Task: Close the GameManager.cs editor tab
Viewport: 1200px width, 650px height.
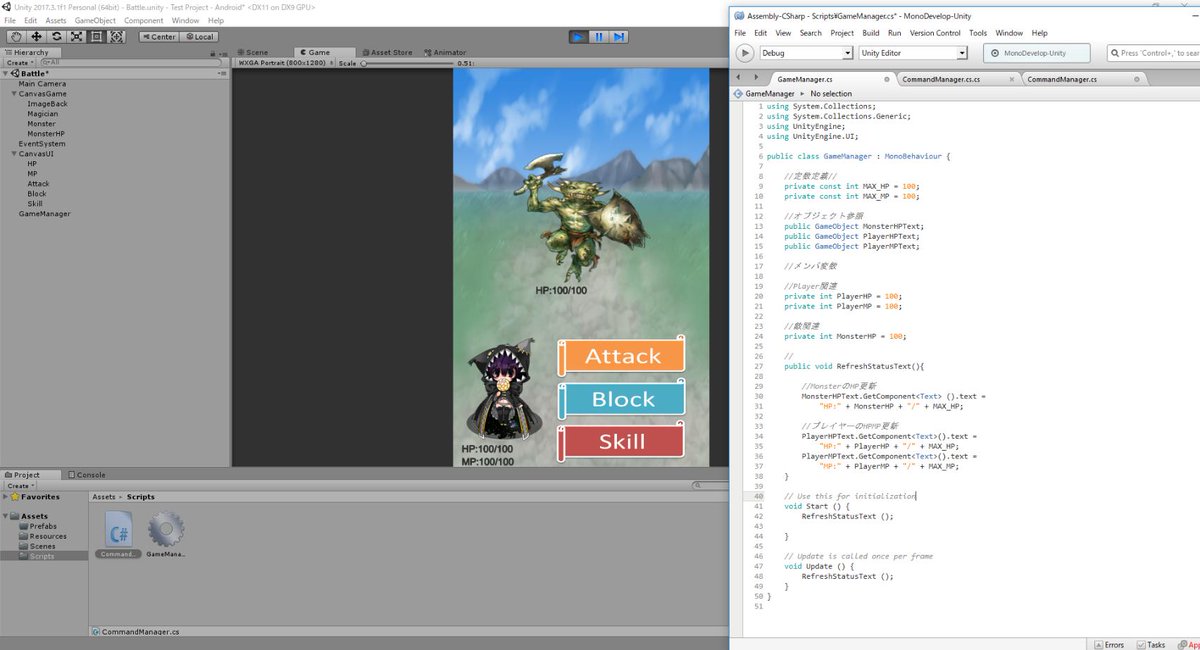Action: [886, 79]
